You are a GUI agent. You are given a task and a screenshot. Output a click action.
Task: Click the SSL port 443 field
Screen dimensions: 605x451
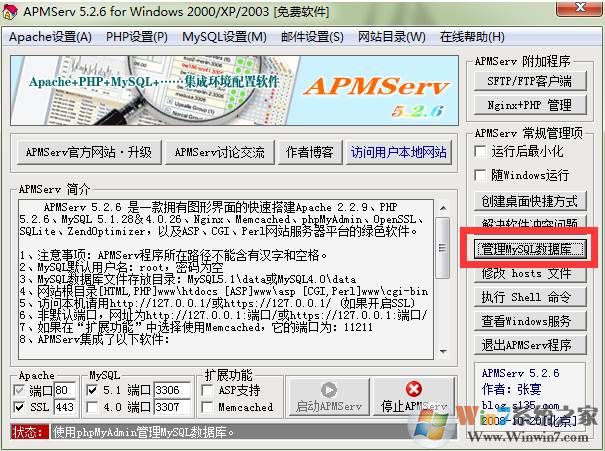pos(64,407)
